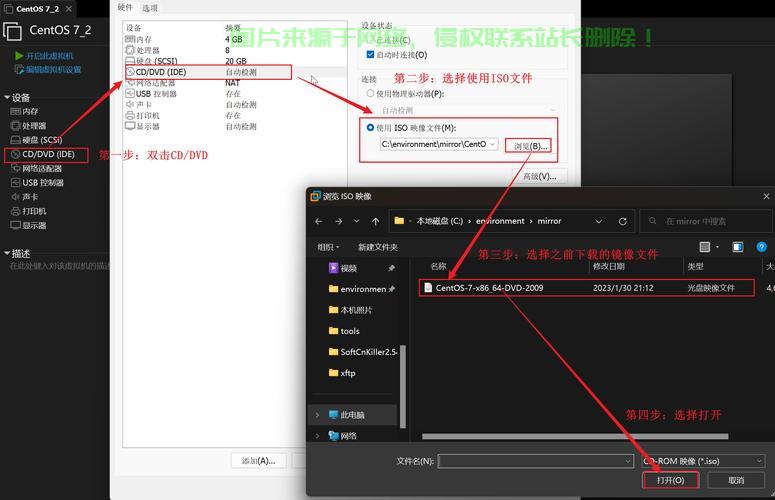775x500 pixels.
Task: Select the 视频 videos folder icon
Action: tap(334, 268)
